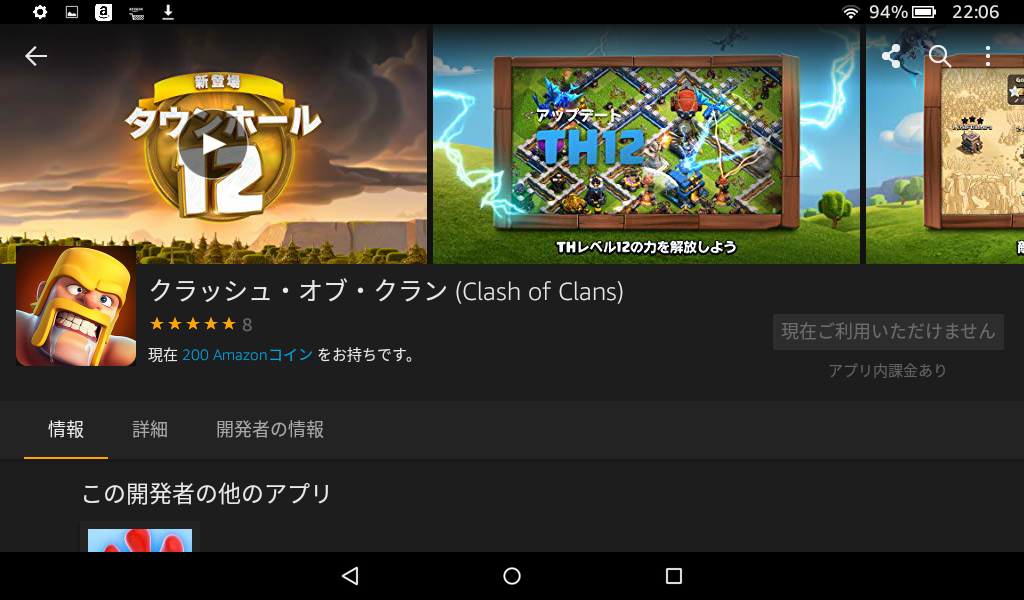Tap the download arrow status icon
1024x600 pixels.
168,12
